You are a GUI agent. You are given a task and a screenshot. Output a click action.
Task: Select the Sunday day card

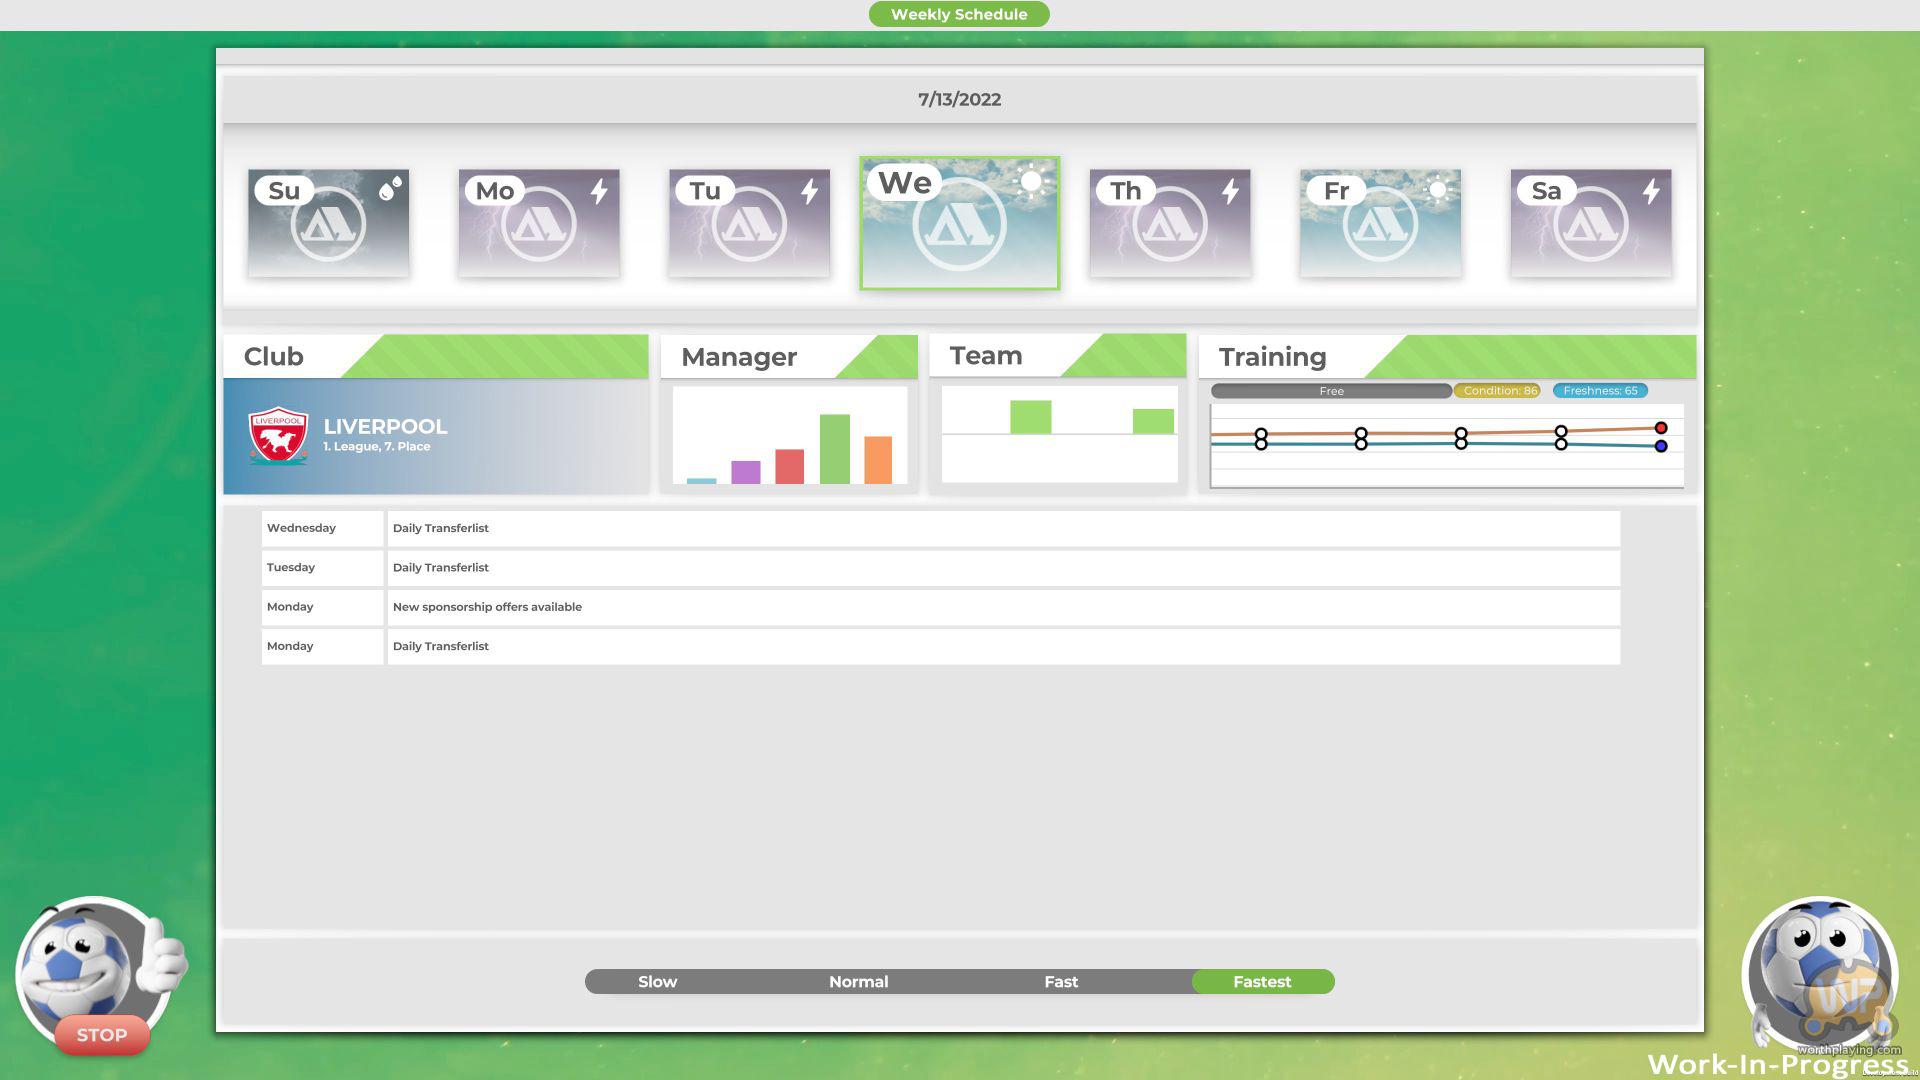pyautogui.click(x=328, y=223)
